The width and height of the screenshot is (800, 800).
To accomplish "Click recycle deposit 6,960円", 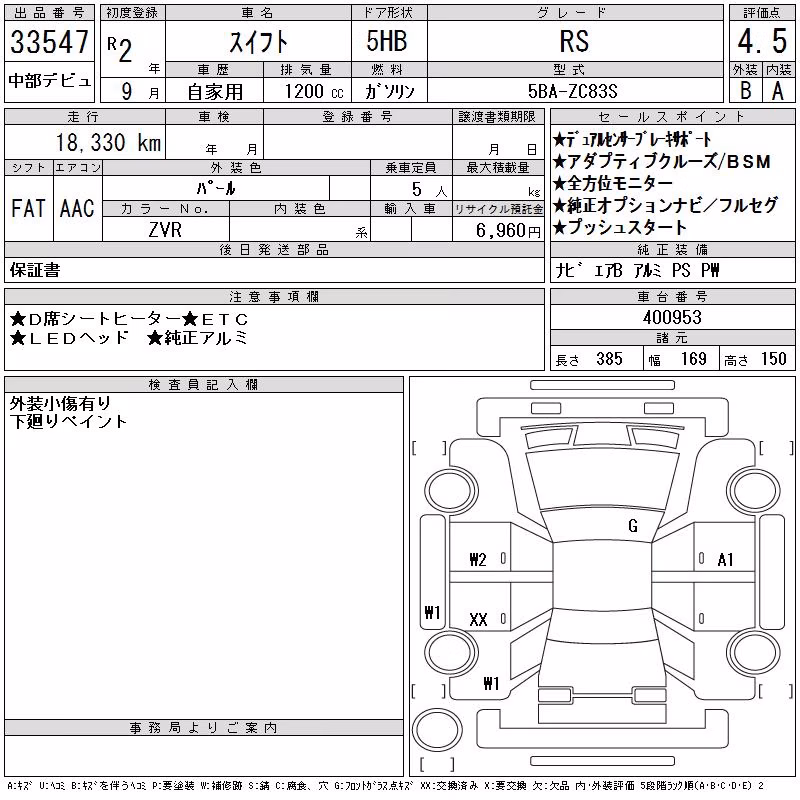I will point(508,230).
